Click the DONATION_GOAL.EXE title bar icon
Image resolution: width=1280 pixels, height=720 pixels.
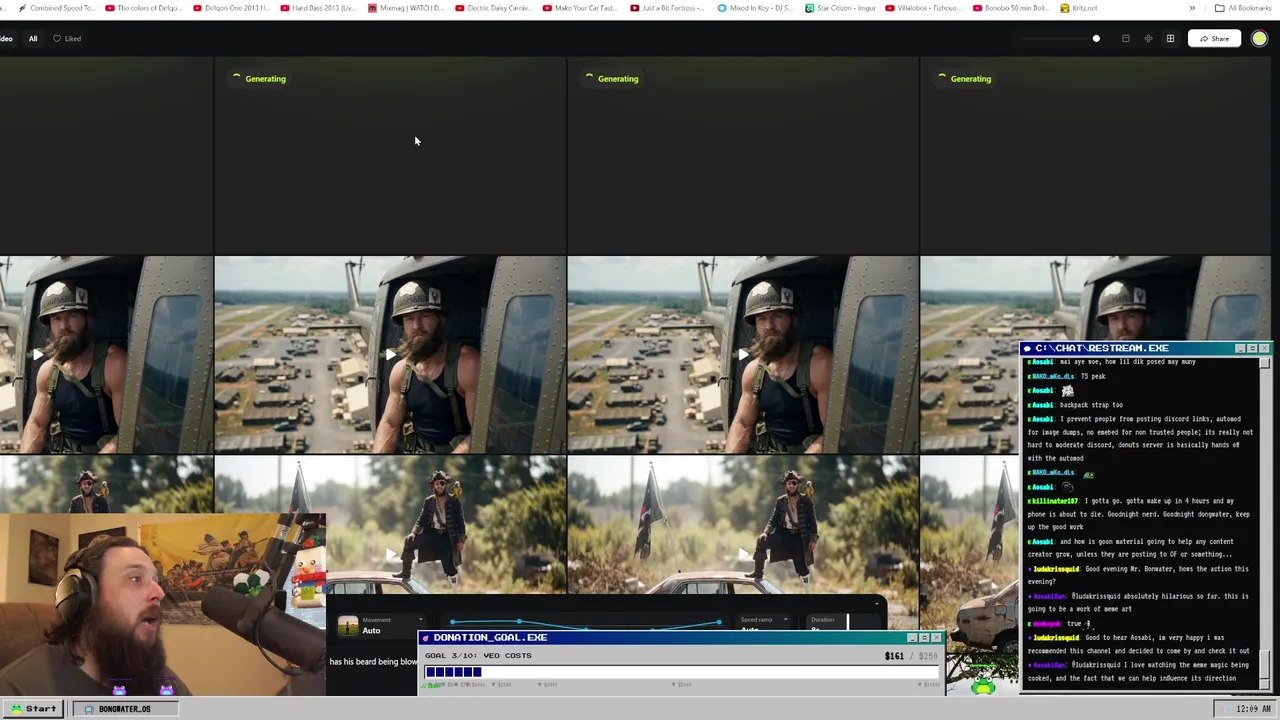click(x=426, y=637)
